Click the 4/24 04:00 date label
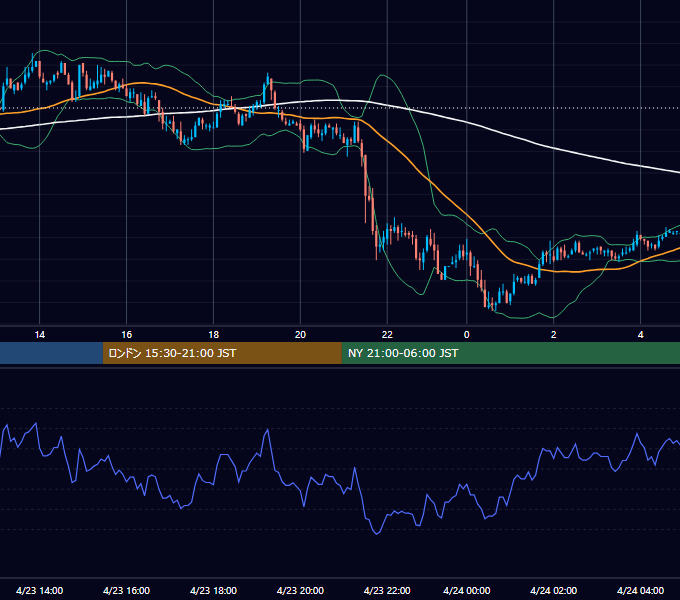This screenshot has height=600, width=680. pyautogui.click(x=641, y=590)
